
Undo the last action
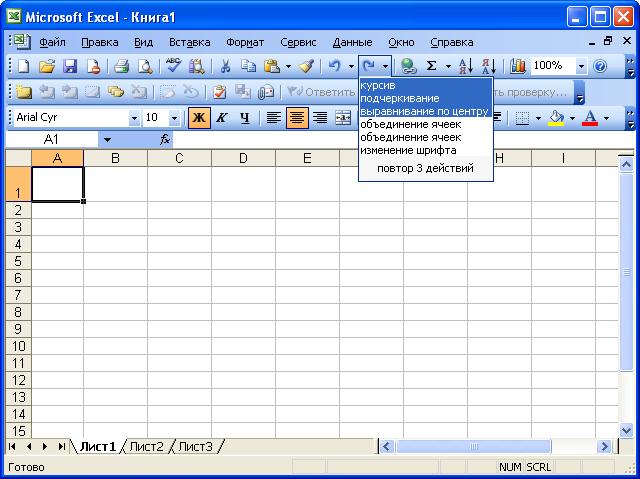tap(335, 66)
